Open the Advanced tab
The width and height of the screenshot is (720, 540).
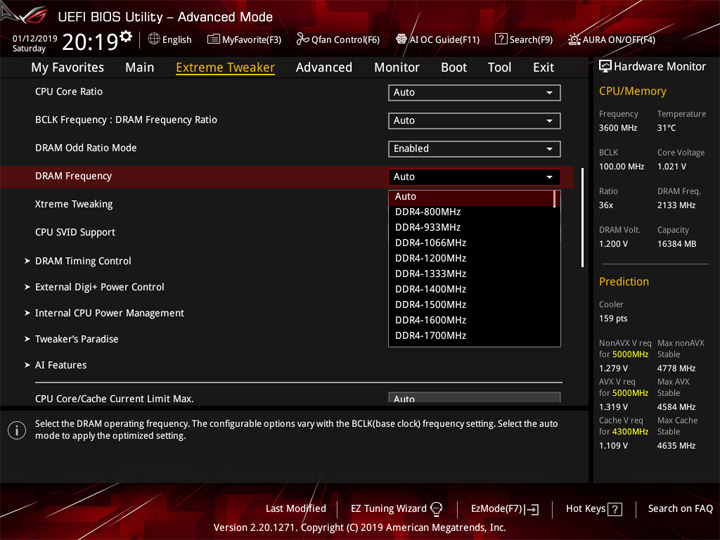click(324, 68)
